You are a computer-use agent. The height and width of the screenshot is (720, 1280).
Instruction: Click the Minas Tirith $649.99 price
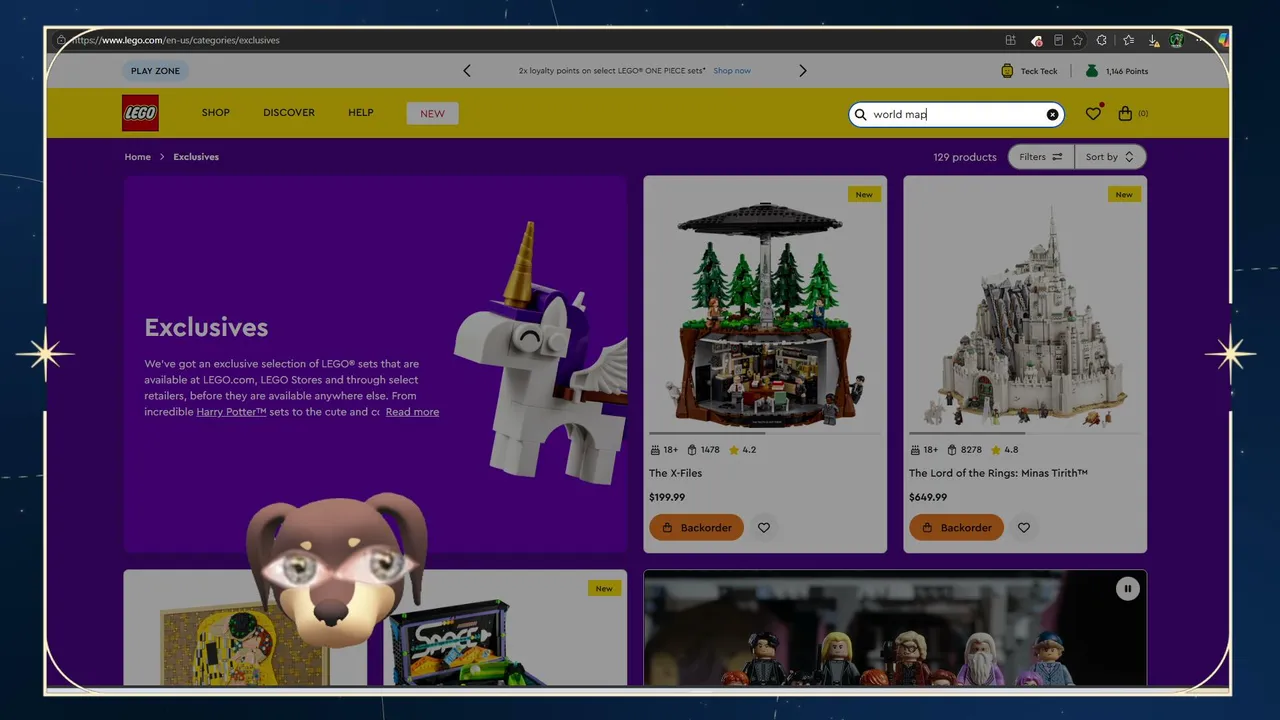pos(927,497)
